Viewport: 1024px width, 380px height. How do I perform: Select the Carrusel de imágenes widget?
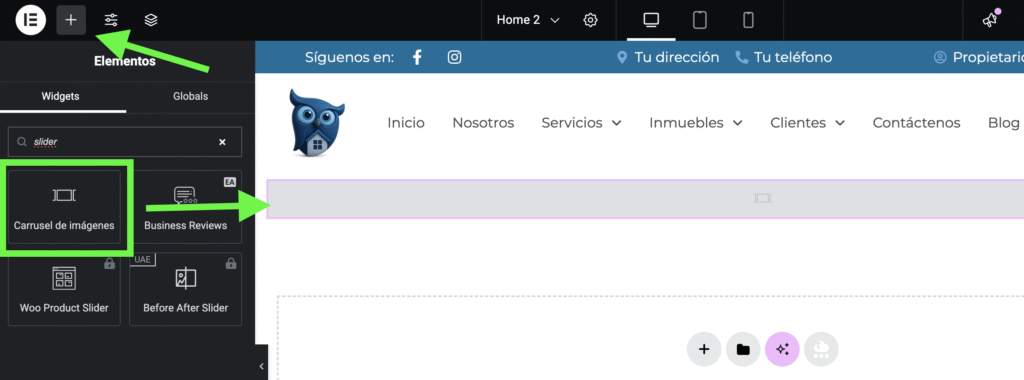point(64,207)
